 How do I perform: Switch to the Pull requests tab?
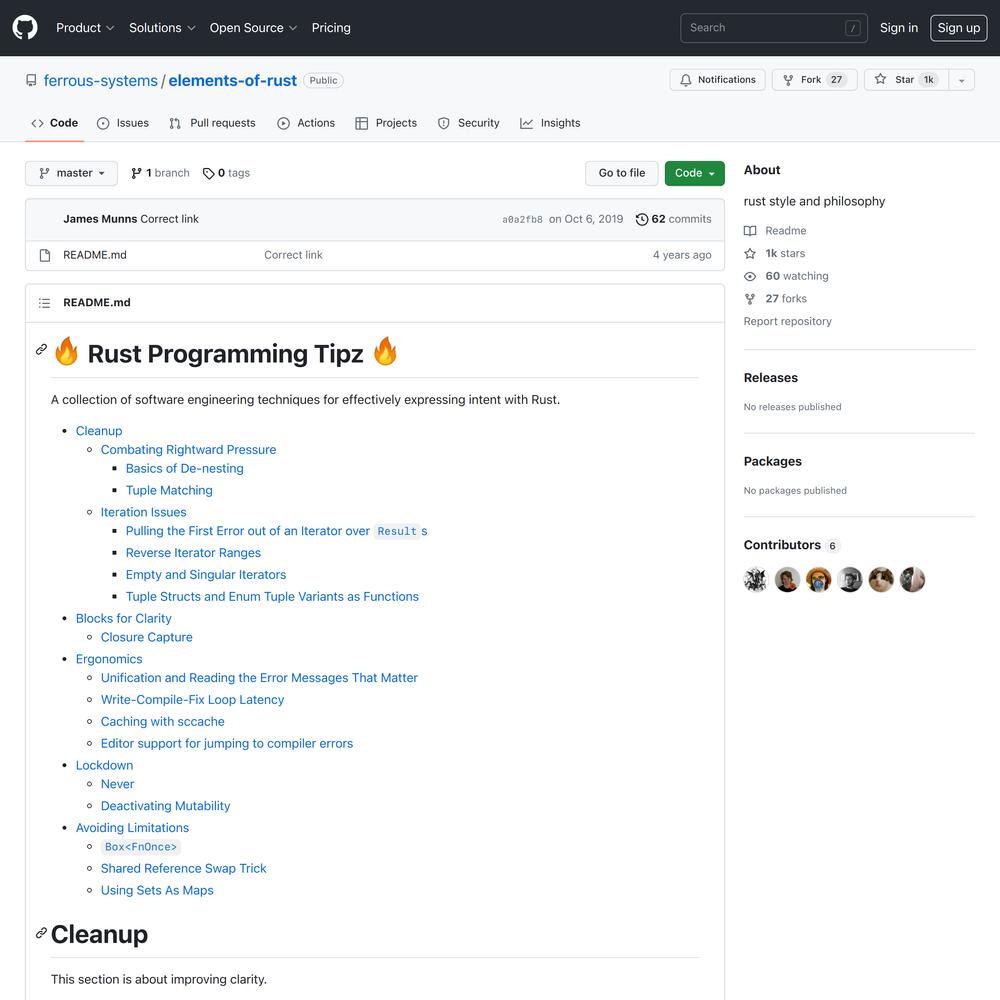click(212, 123)
